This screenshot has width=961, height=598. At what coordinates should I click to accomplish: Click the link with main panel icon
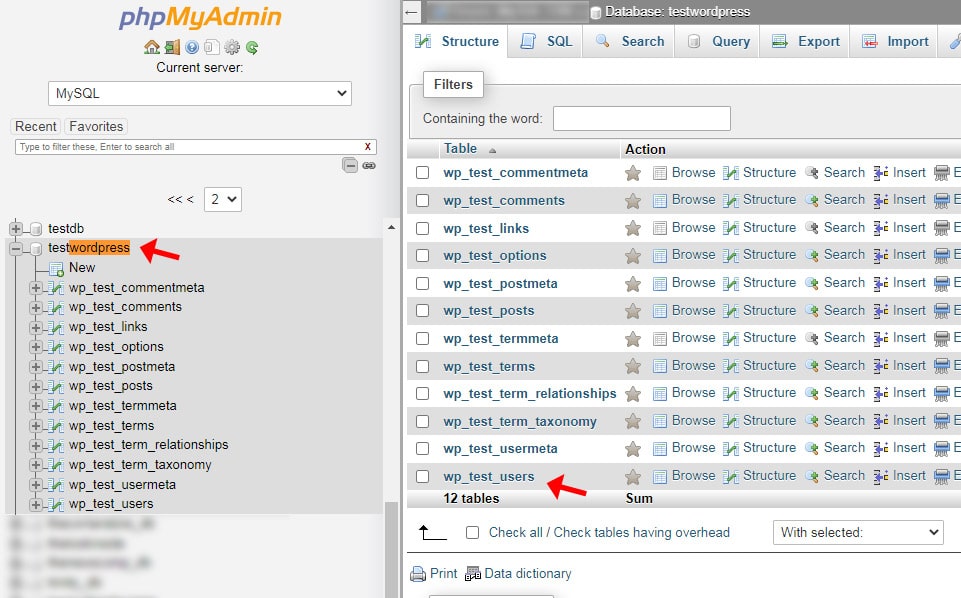[x=369, y=165]
